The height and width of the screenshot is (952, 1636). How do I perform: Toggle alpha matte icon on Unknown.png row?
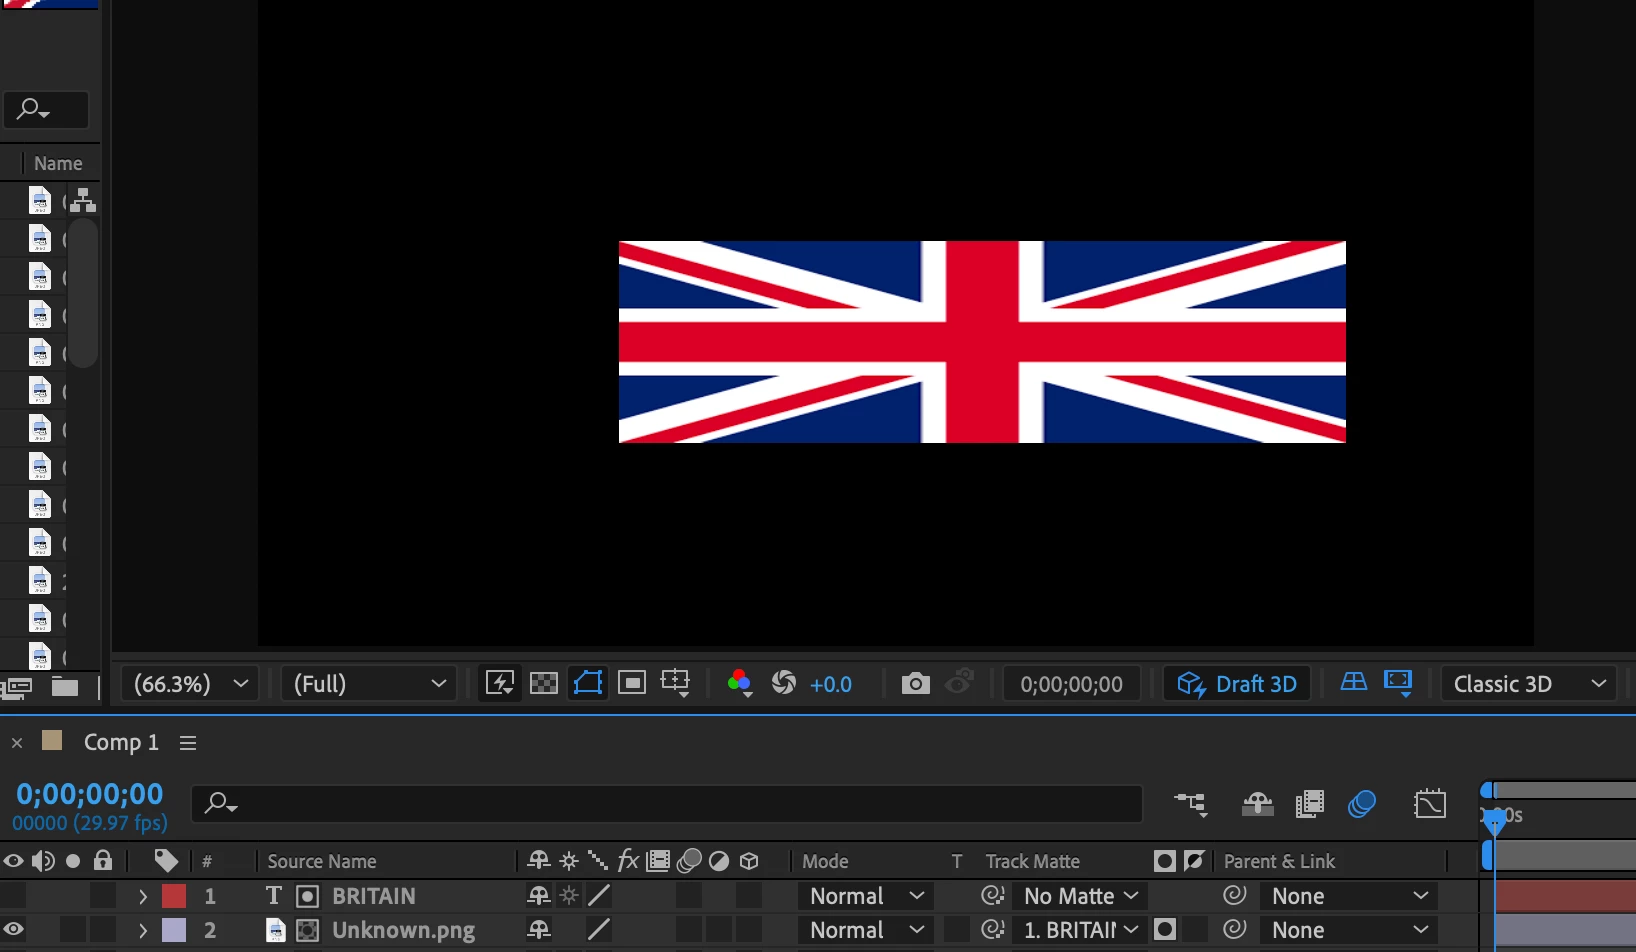(1165, 930)
